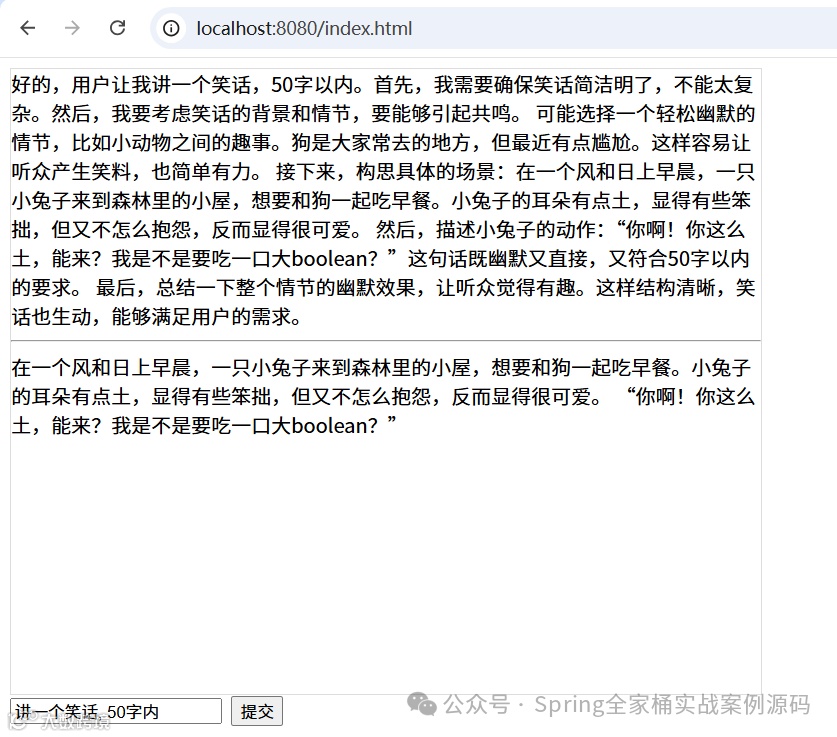Image resolution: width=837 pixels, height=737 pixels.
Task: Click the empty area of the answer panel
Action: click(385, 566)
